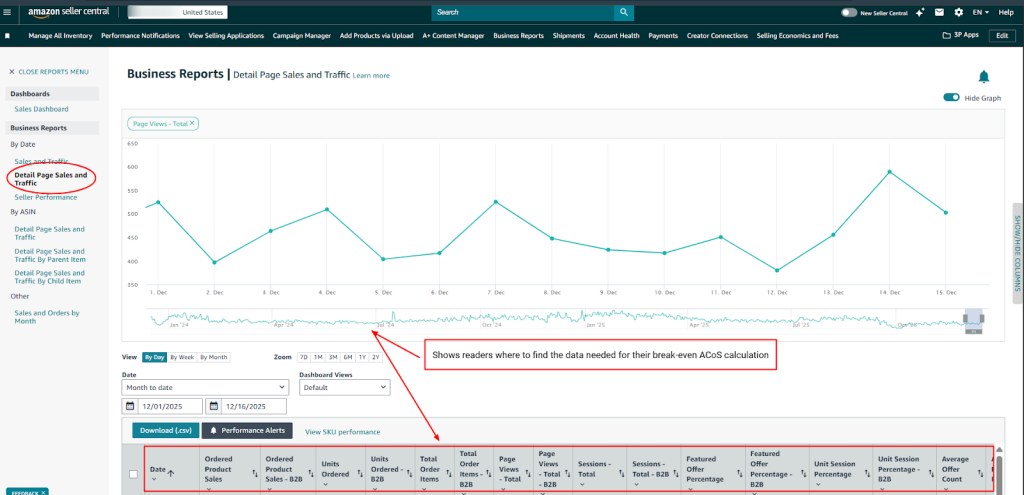This screenshot has width=1024, height=495.
Task: Open Performance Alerts
Action: (x=248, y=431)
